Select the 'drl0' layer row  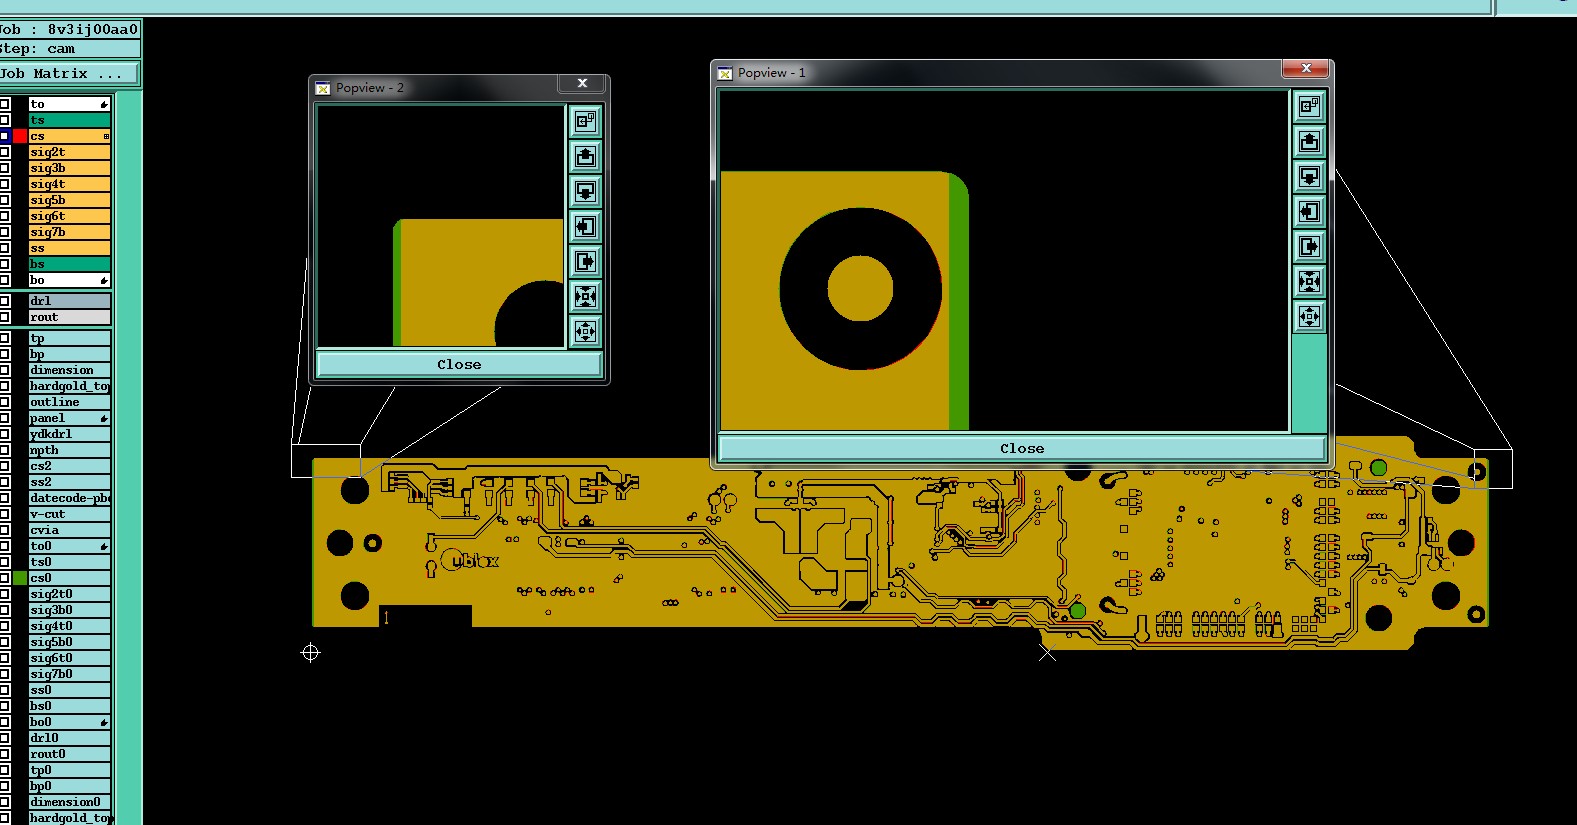[x=69, y=738]
